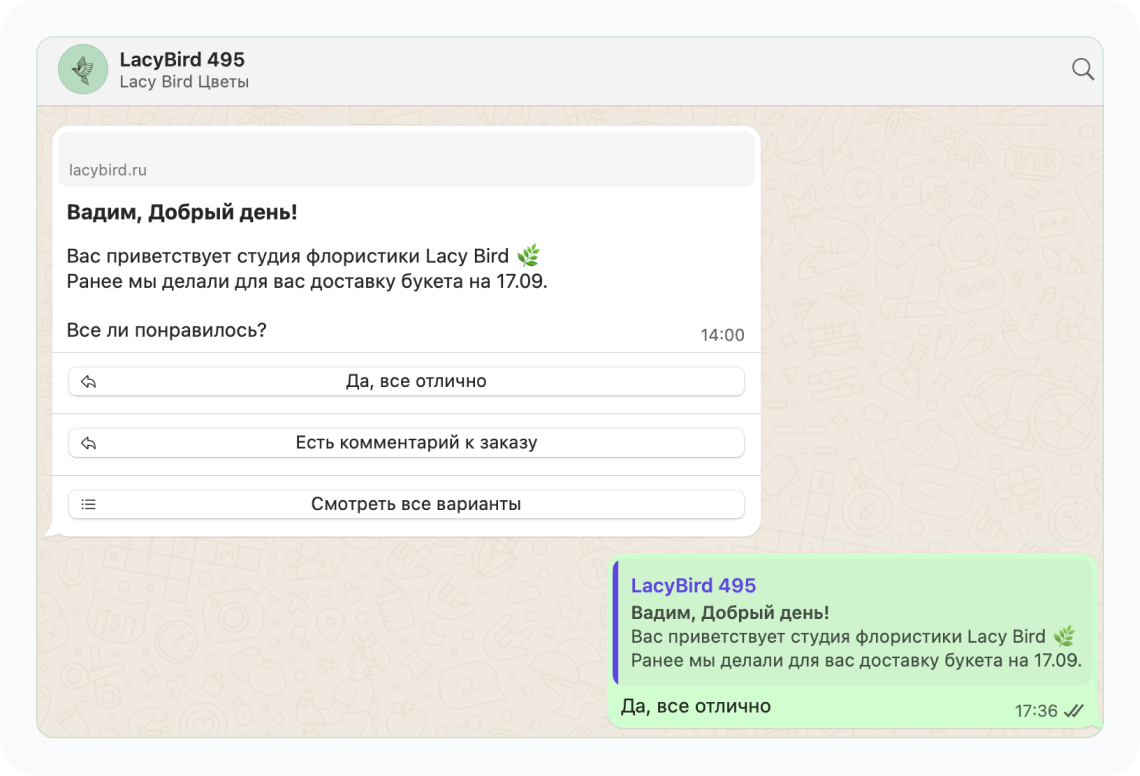Open "Смотреть все варианты" options list

click(x=406, y=504)
